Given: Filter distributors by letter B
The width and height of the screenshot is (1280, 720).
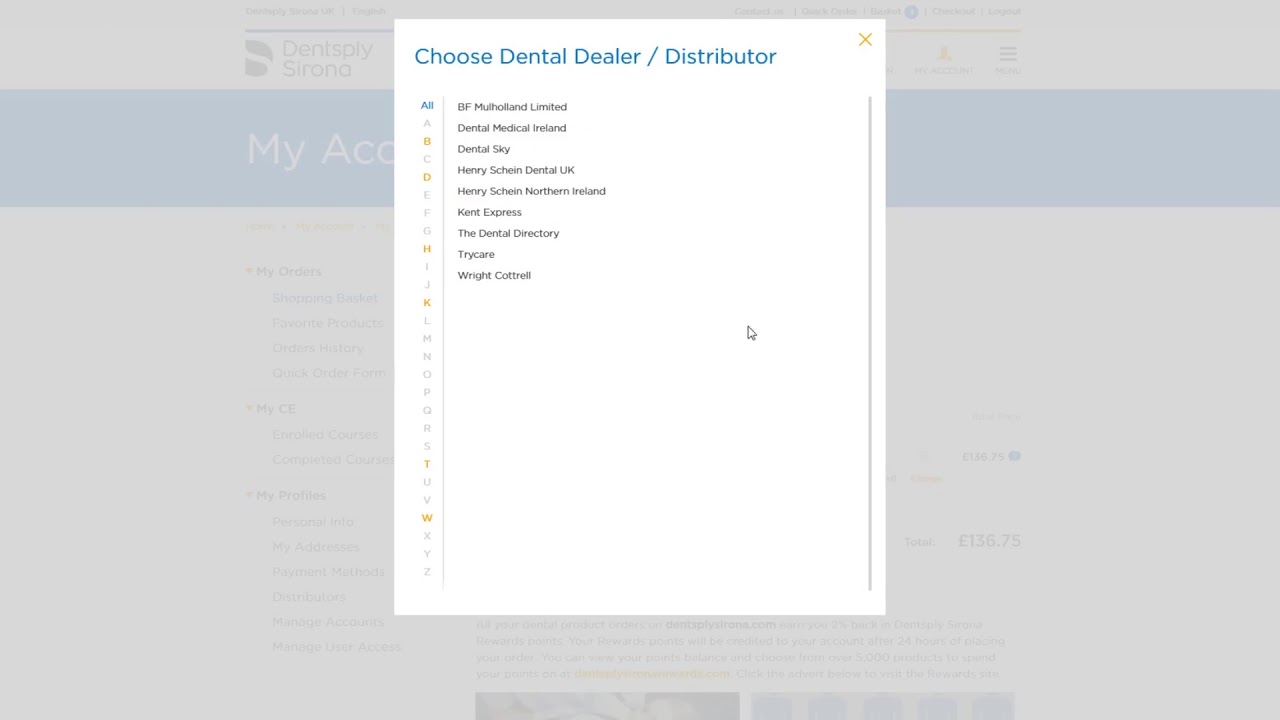Looking at the screenshot, I should [427, 141].
